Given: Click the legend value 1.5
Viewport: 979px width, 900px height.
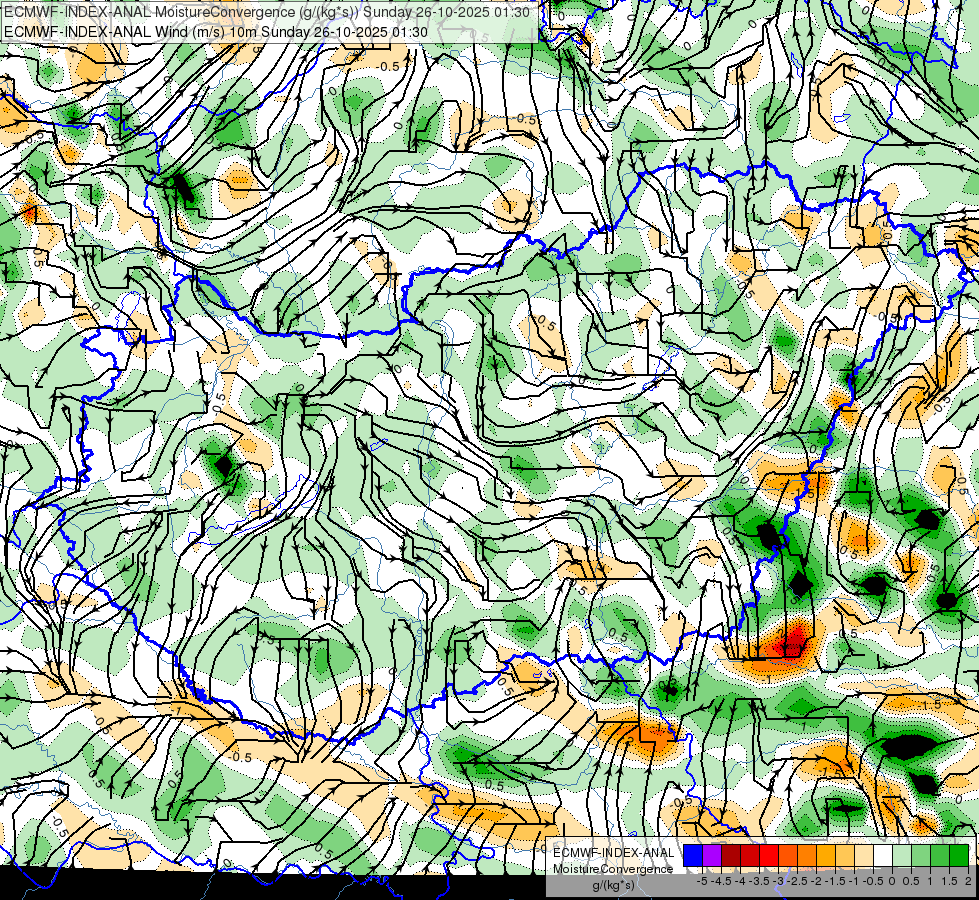Looking at the screenshot, I should click(x=950, y=881).
